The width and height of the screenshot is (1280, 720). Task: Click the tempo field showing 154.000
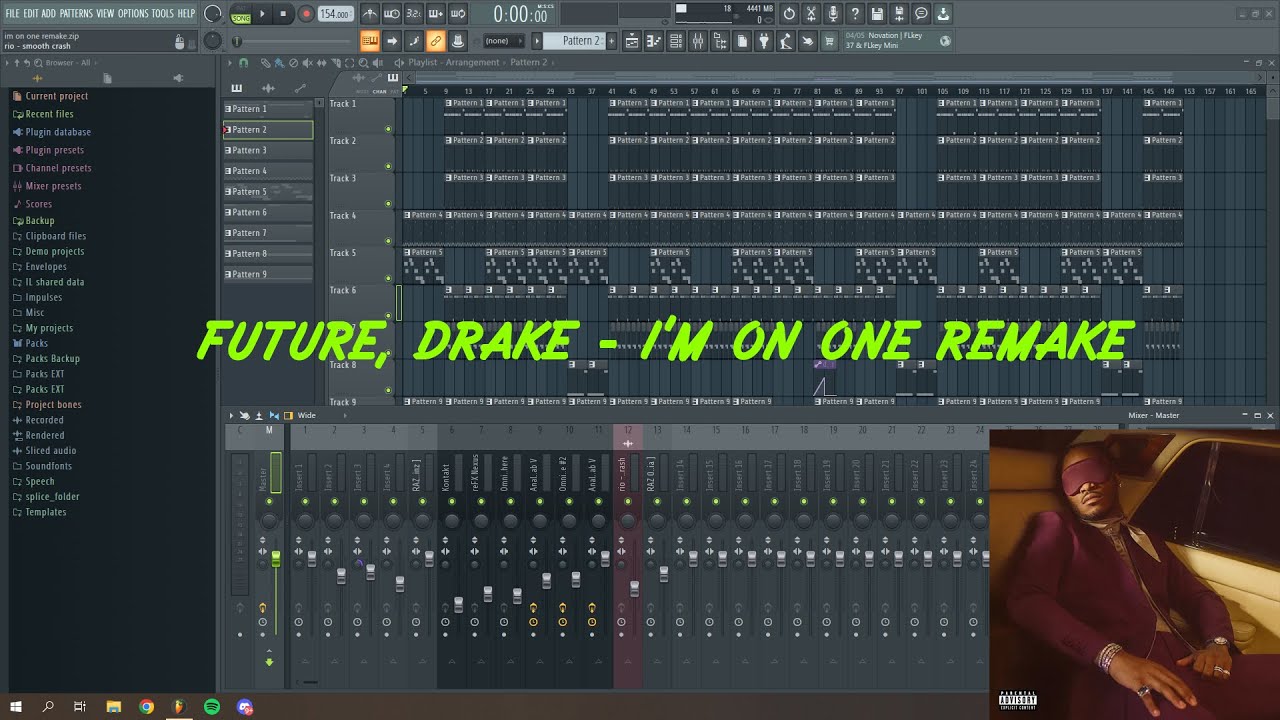click(x=335, y=14)
